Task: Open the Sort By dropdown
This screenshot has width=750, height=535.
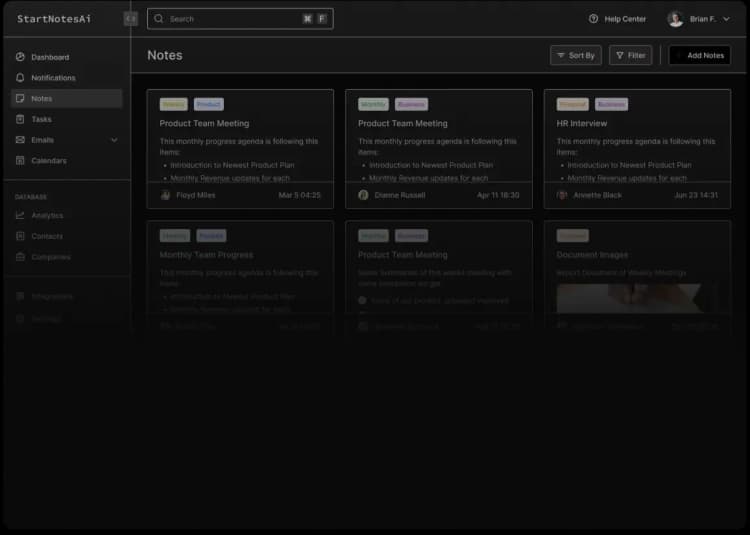Action: click(576, 55)
